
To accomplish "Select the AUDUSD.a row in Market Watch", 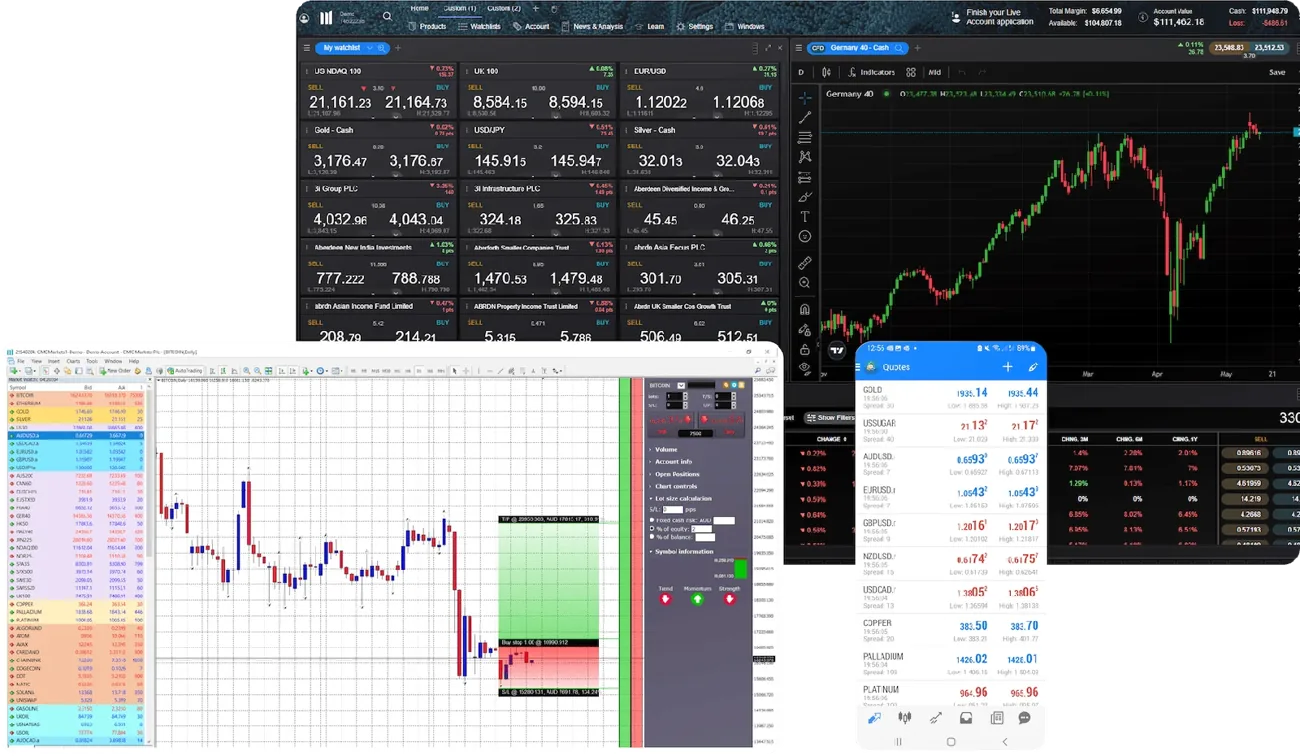I will [x=77, y=436].
